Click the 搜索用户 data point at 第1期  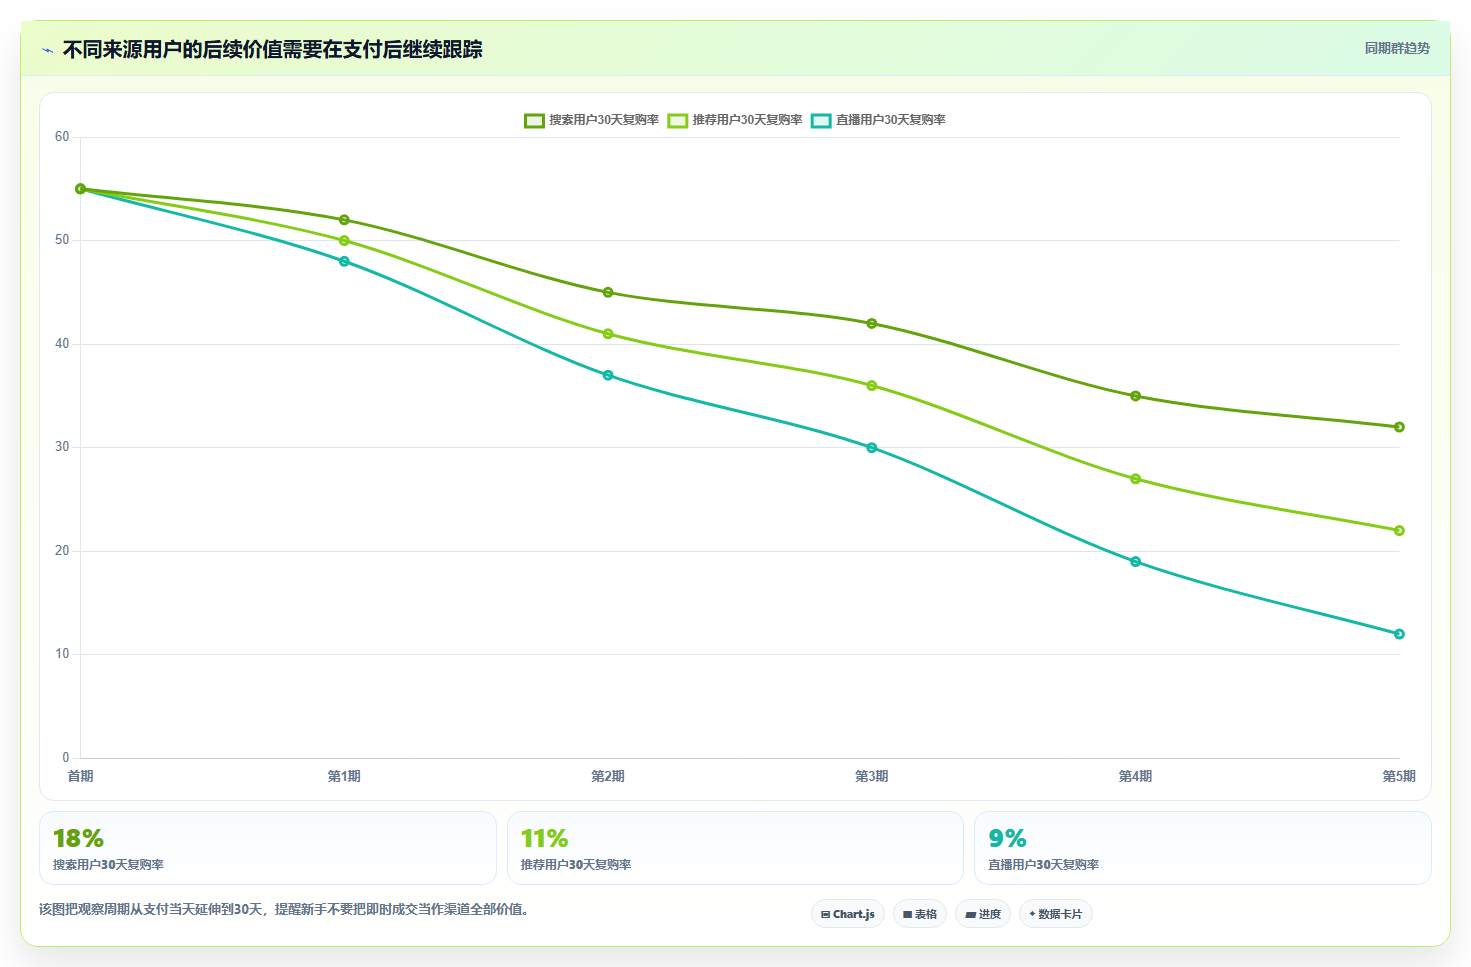[x=344, y=220]
